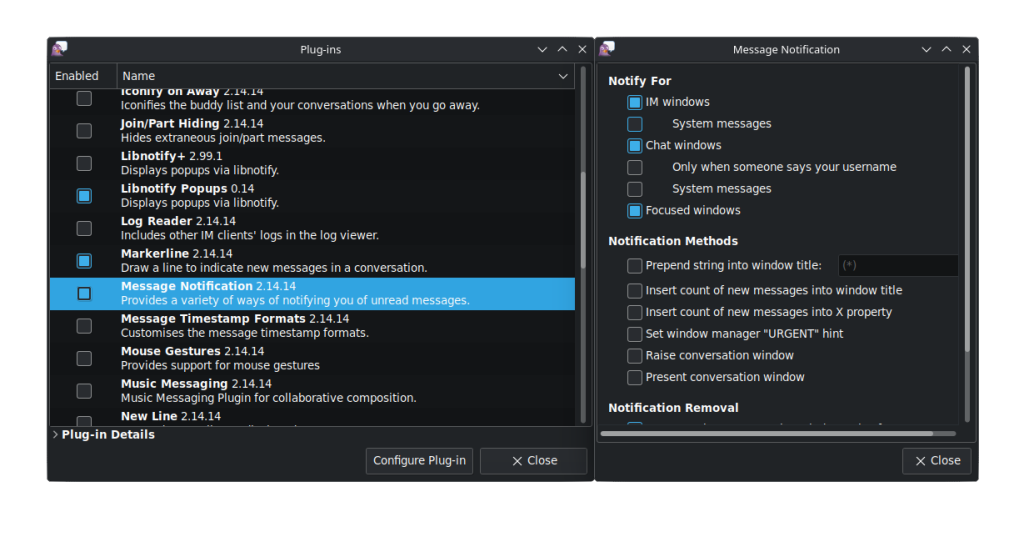
Task: Click Close button in Message Notification dialog
Action: (x=936, y=461)
